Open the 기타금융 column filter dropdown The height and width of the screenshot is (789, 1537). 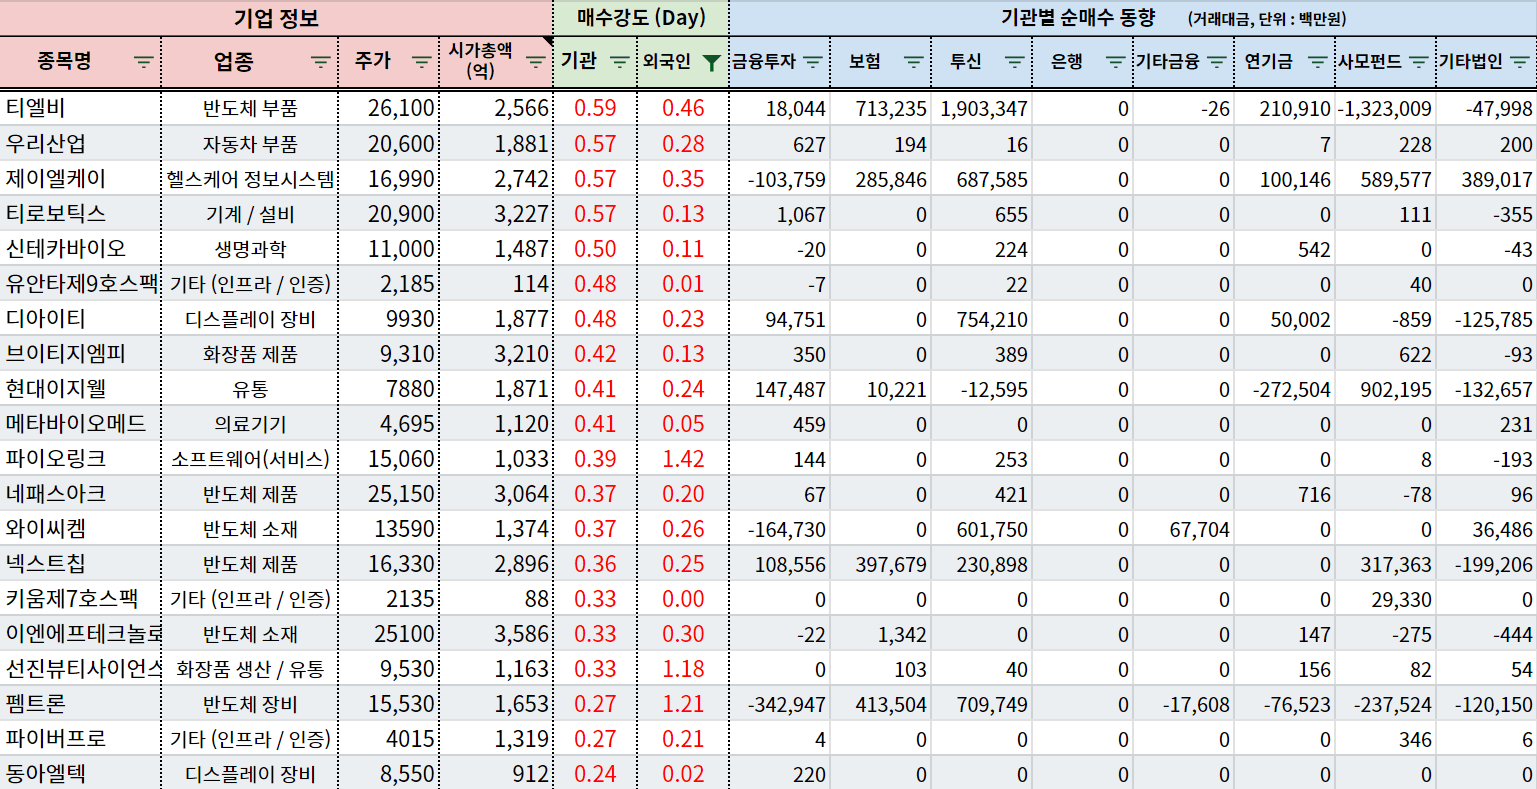1216,62
